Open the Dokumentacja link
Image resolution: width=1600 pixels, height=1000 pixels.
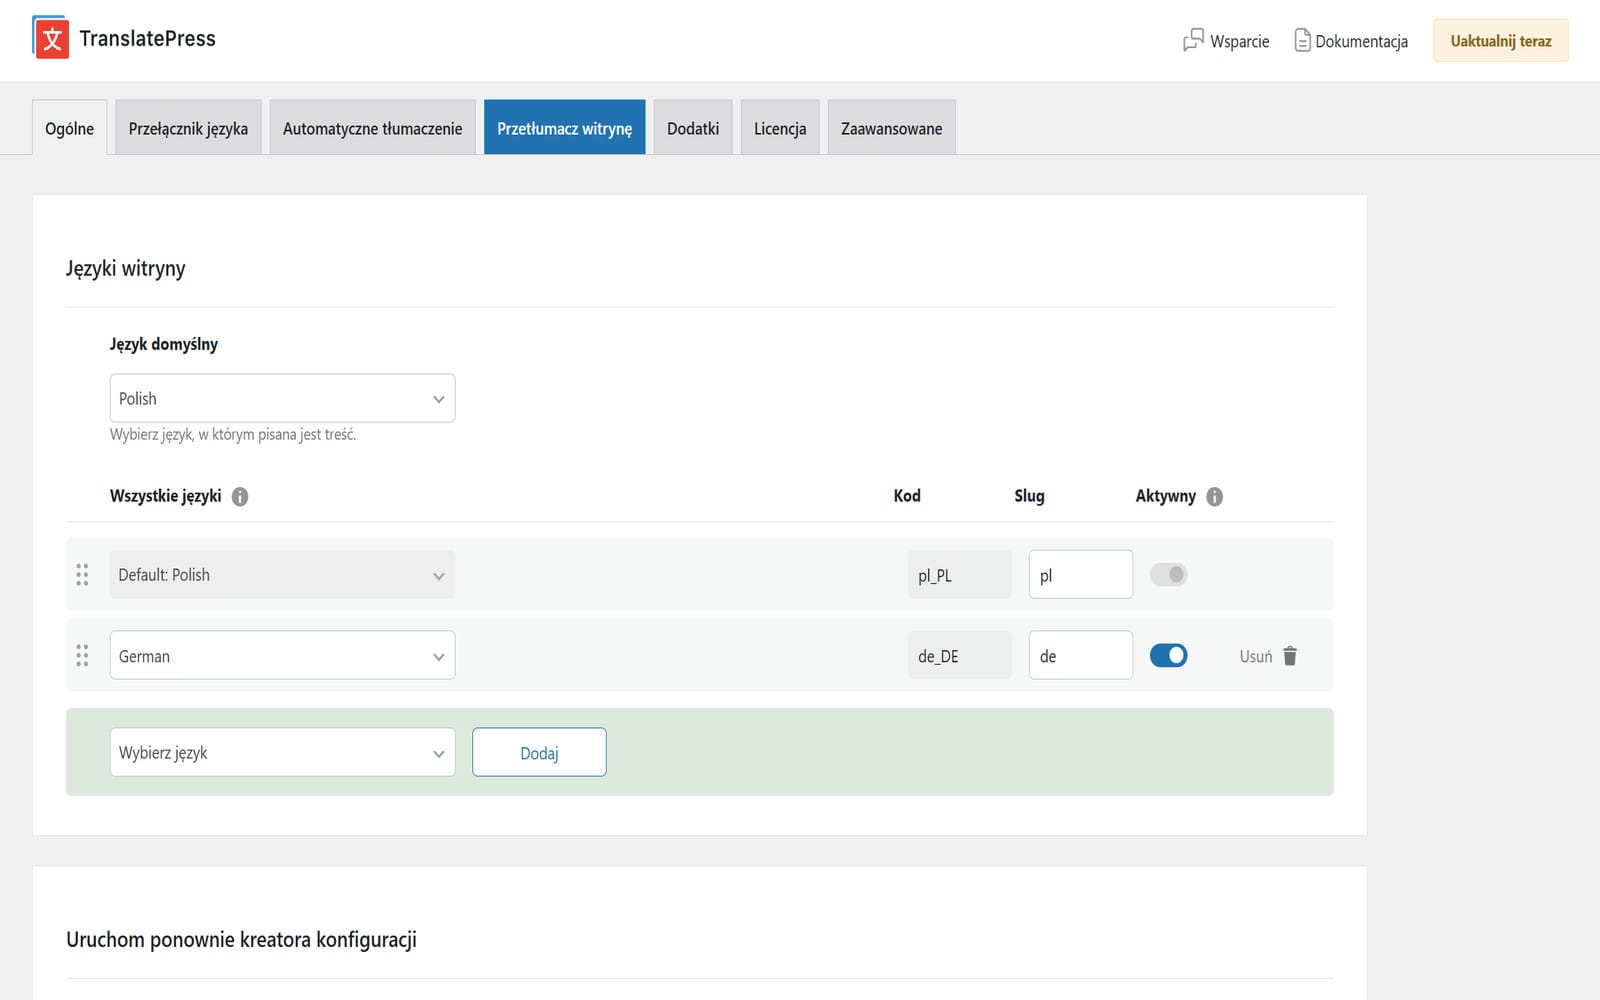click(x=1351, y=40)
